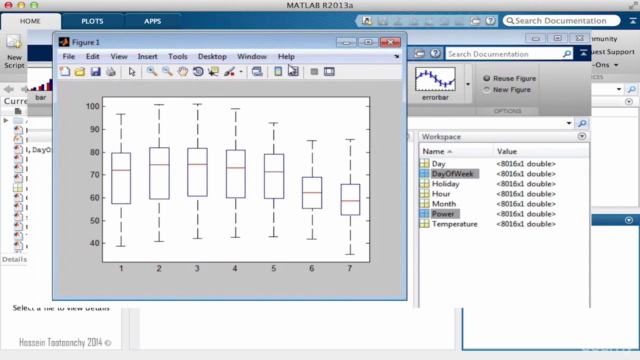Open the Desktop menu in Figure 1
Image resolution: width=640 pixels, height=360 pixels.
coord(212,57)
